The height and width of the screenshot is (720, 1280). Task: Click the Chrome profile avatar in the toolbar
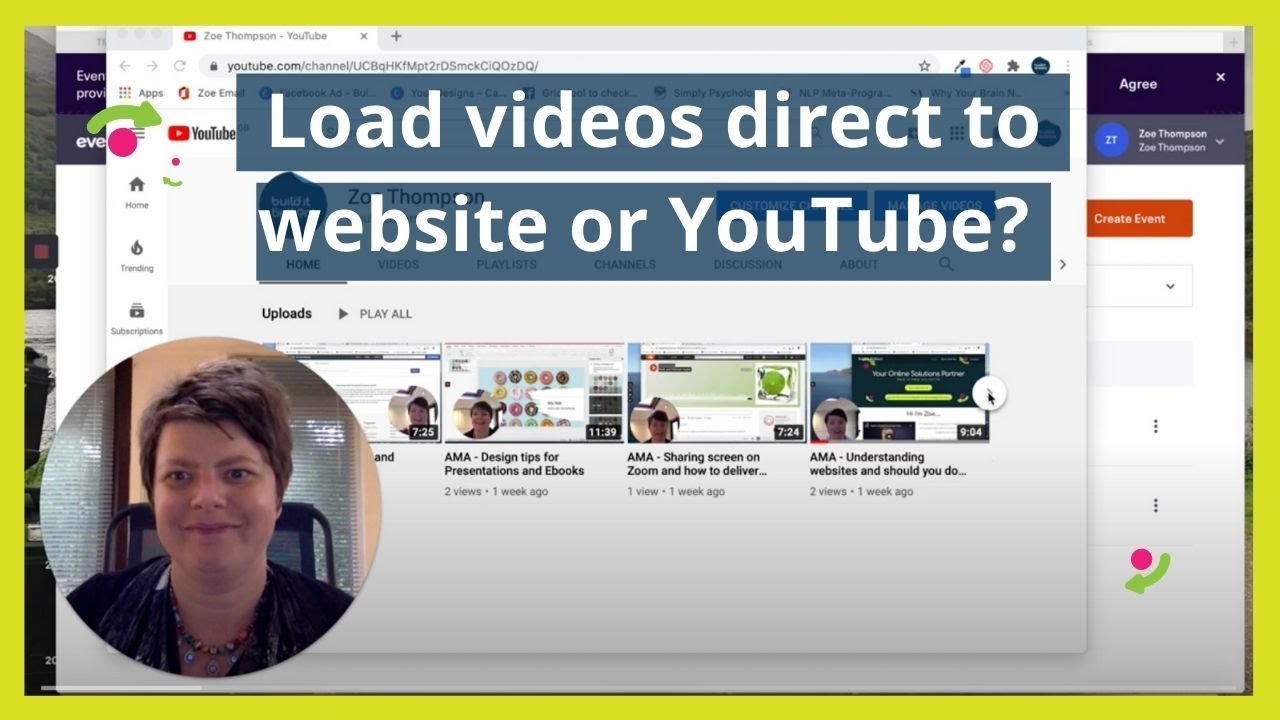tap(1040, 66)
